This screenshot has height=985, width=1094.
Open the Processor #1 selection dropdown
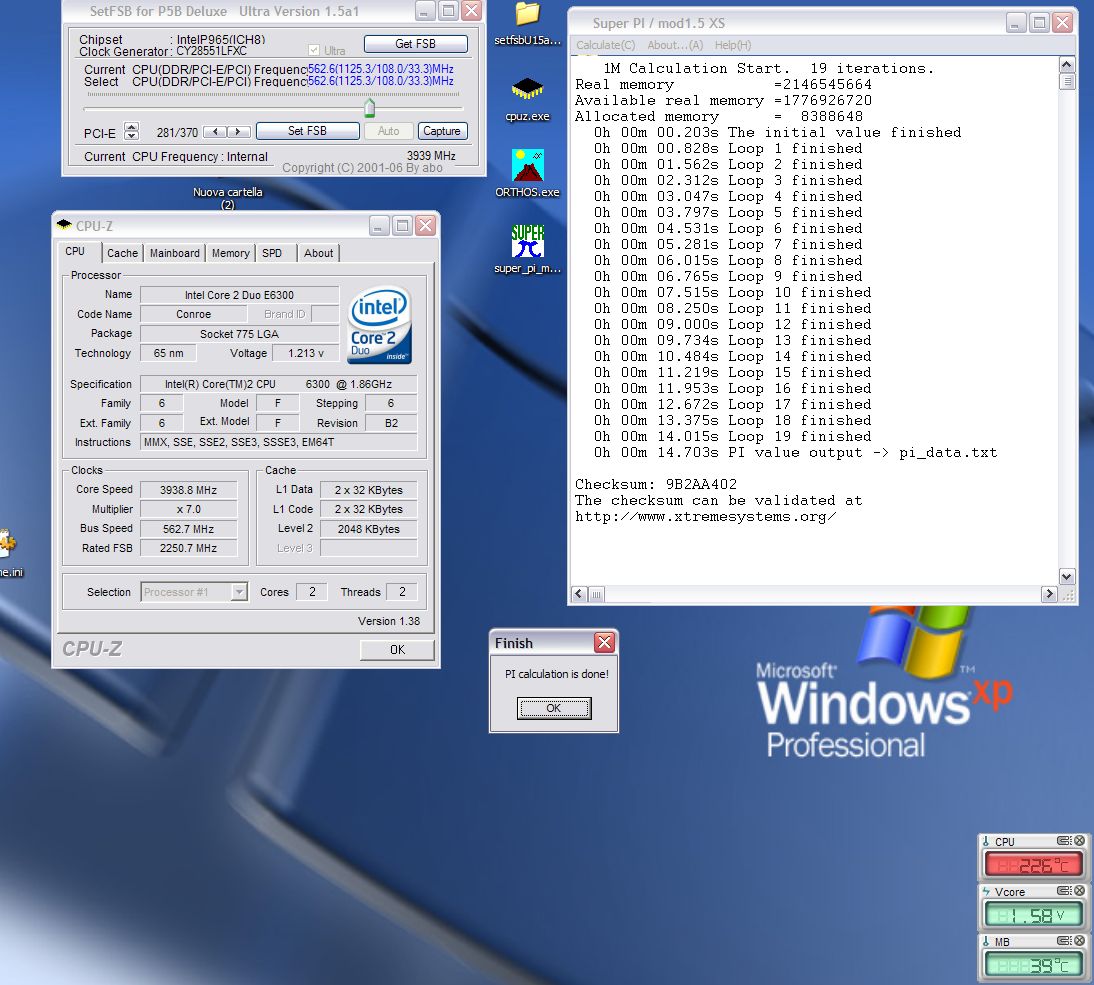point(239,592)
